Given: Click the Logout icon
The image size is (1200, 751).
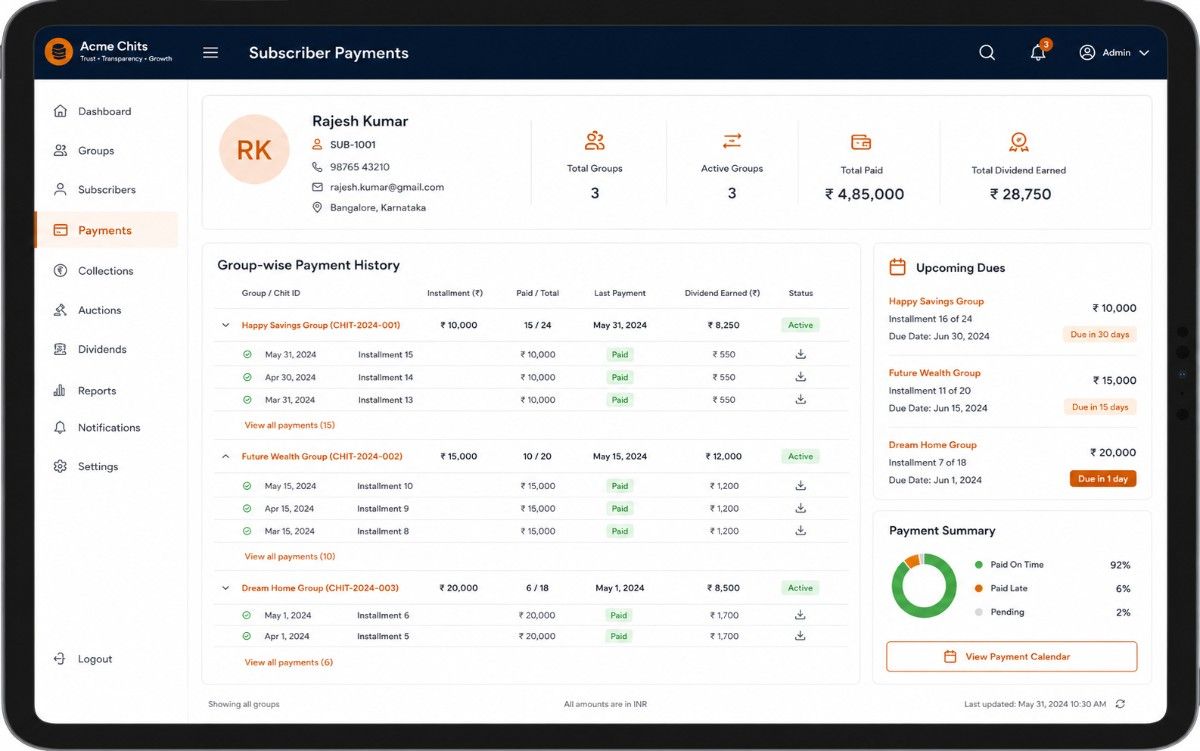Looking at the screenshot, I should [60, 659].
